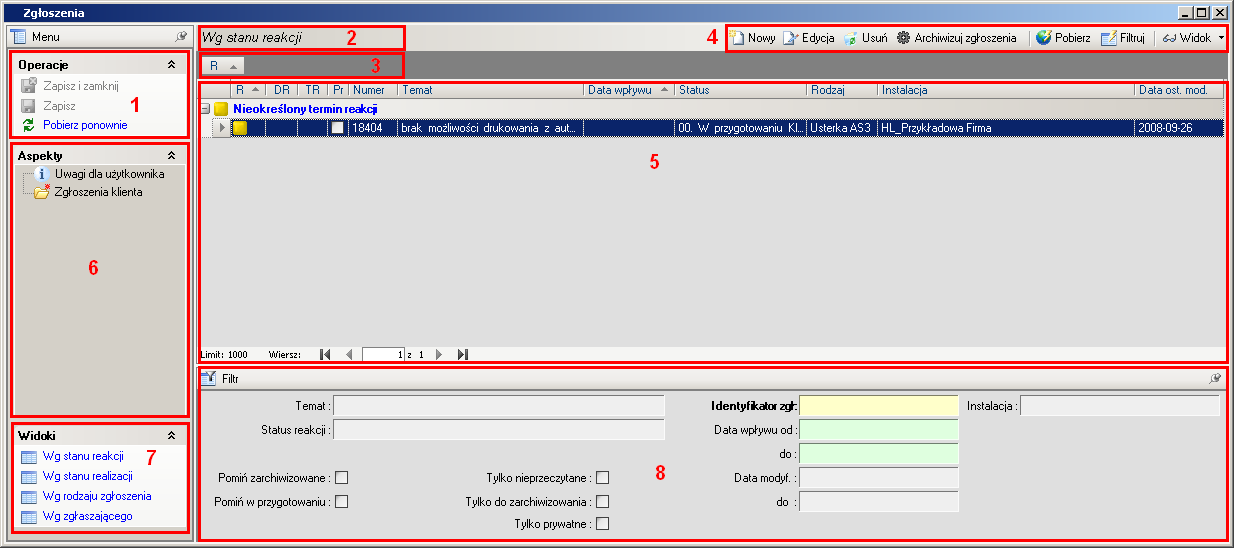Click the Data wpływu od field
This screenshot has width=1234, height=548.
click(879, 429)
